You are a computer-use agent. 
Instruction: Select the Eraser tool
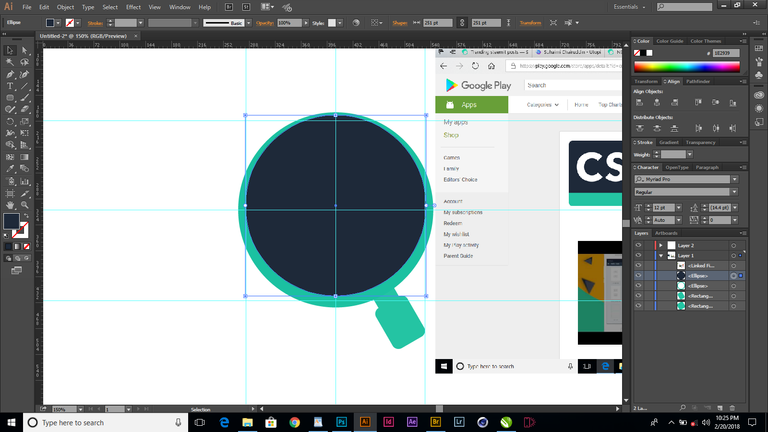[24, 110]
